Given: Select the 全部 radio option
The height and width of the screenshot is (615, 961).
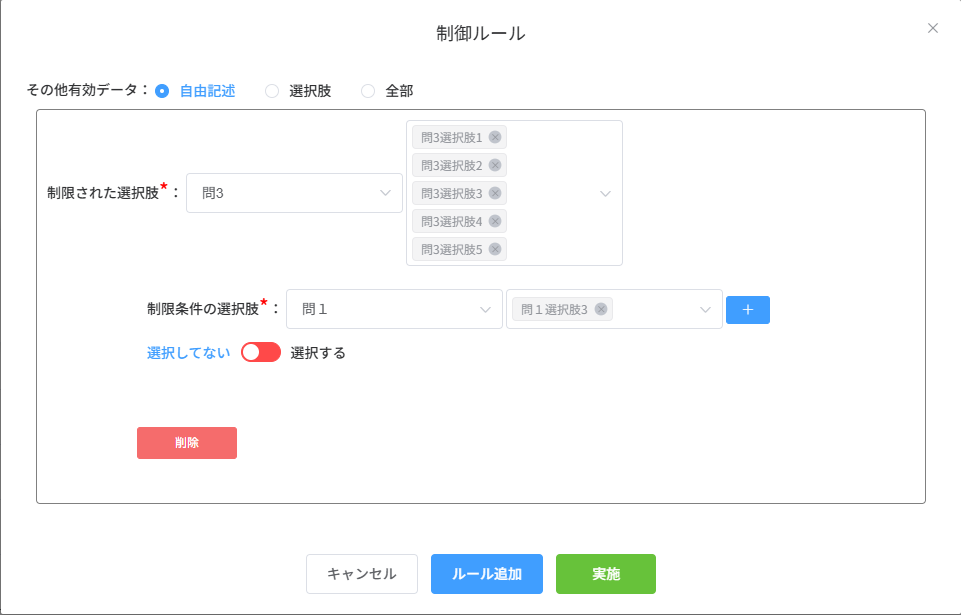Looking at the screenshot, I should [368, 91].
